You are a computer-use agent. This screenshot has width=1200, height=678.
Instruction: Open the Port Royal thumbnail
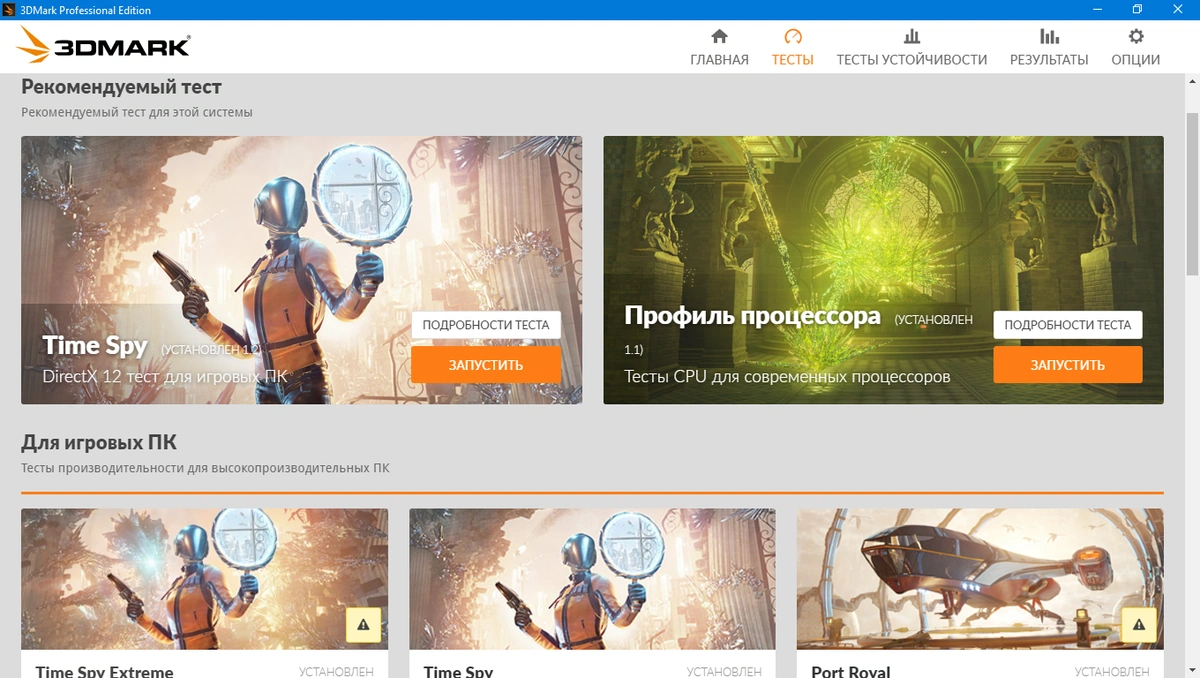point(980,580)
